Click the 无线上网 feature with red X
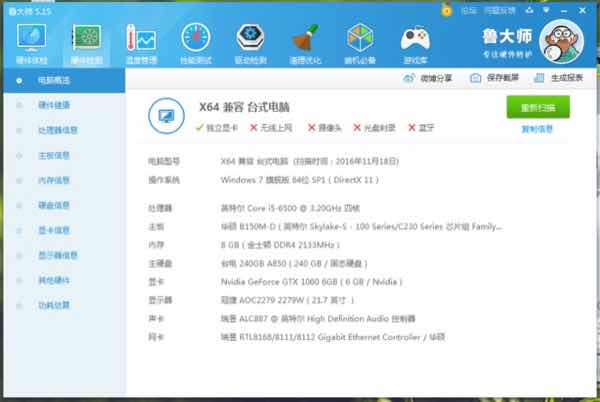600x402 pixels. [271, 128]
